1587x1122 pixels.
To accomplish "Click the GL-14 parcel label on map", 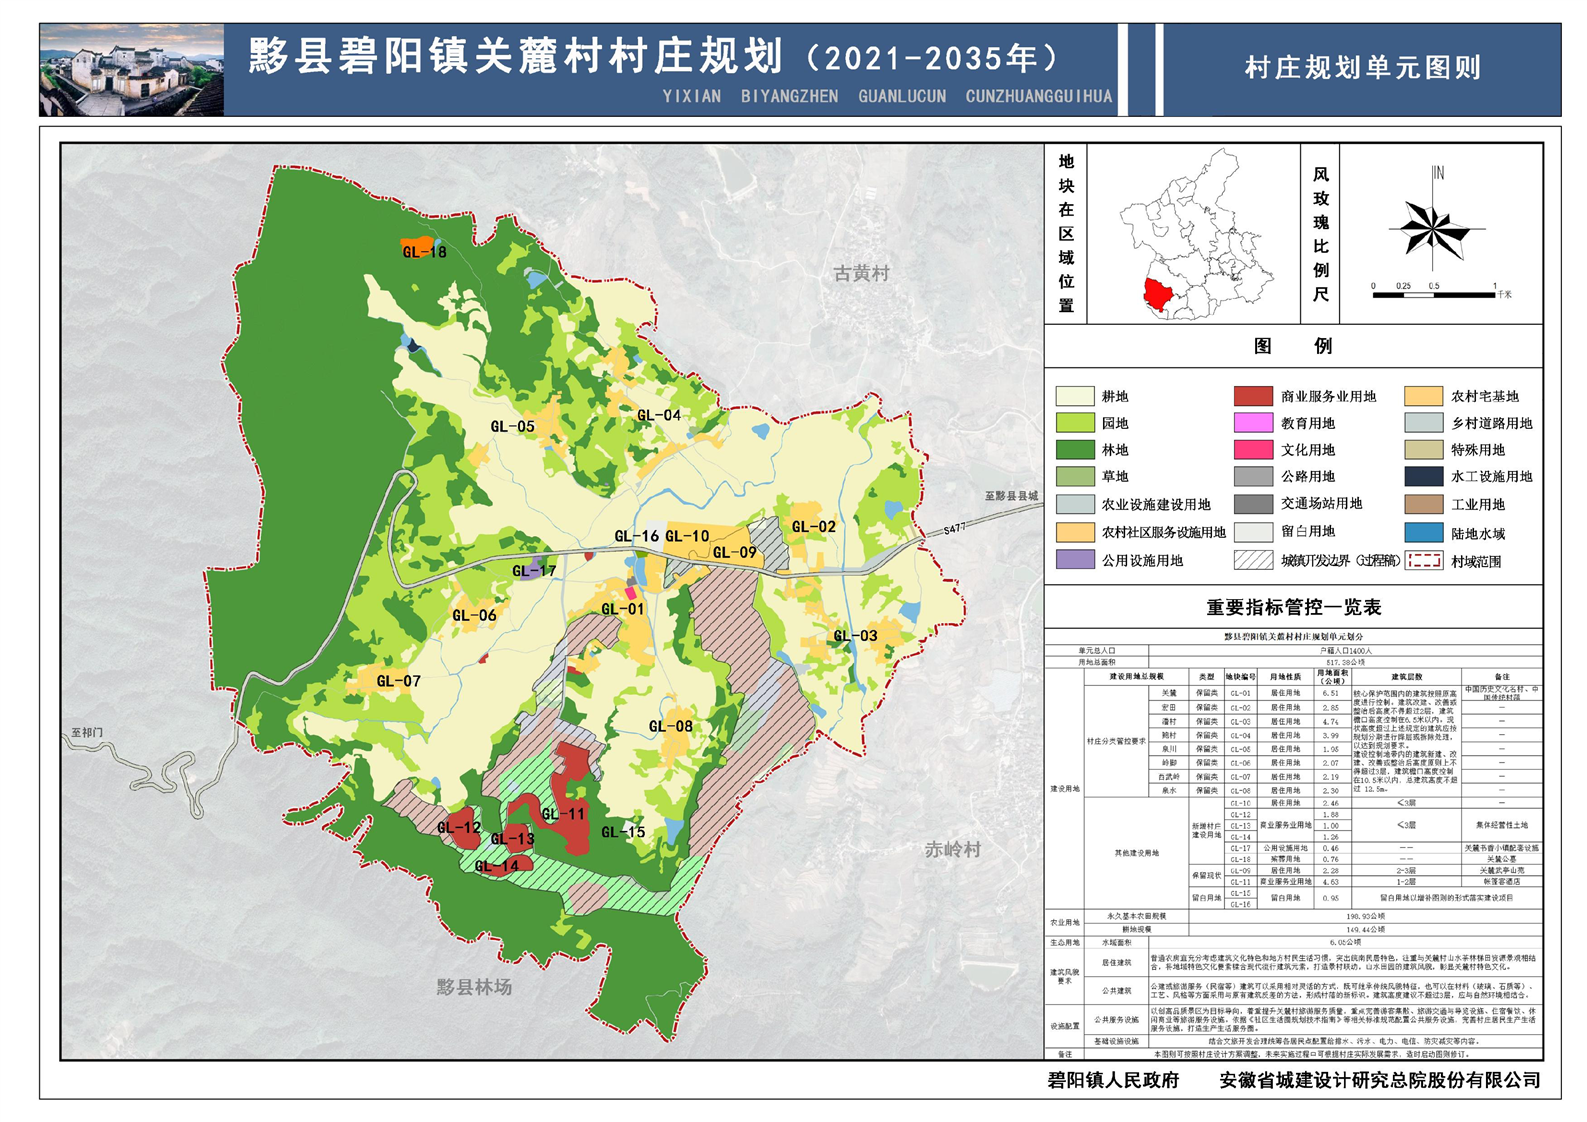I will click(497, 866).
